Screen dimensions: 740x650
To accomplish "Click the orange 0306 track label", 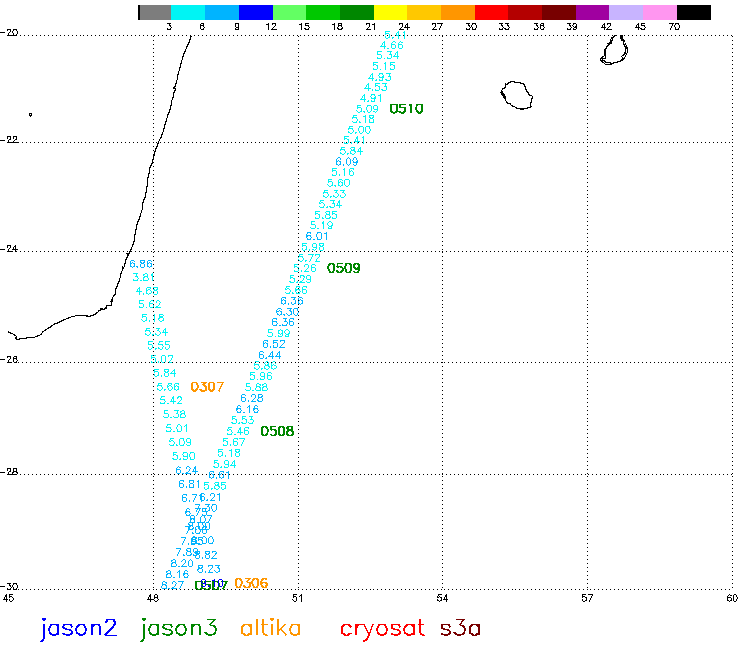I will (251, 583).
